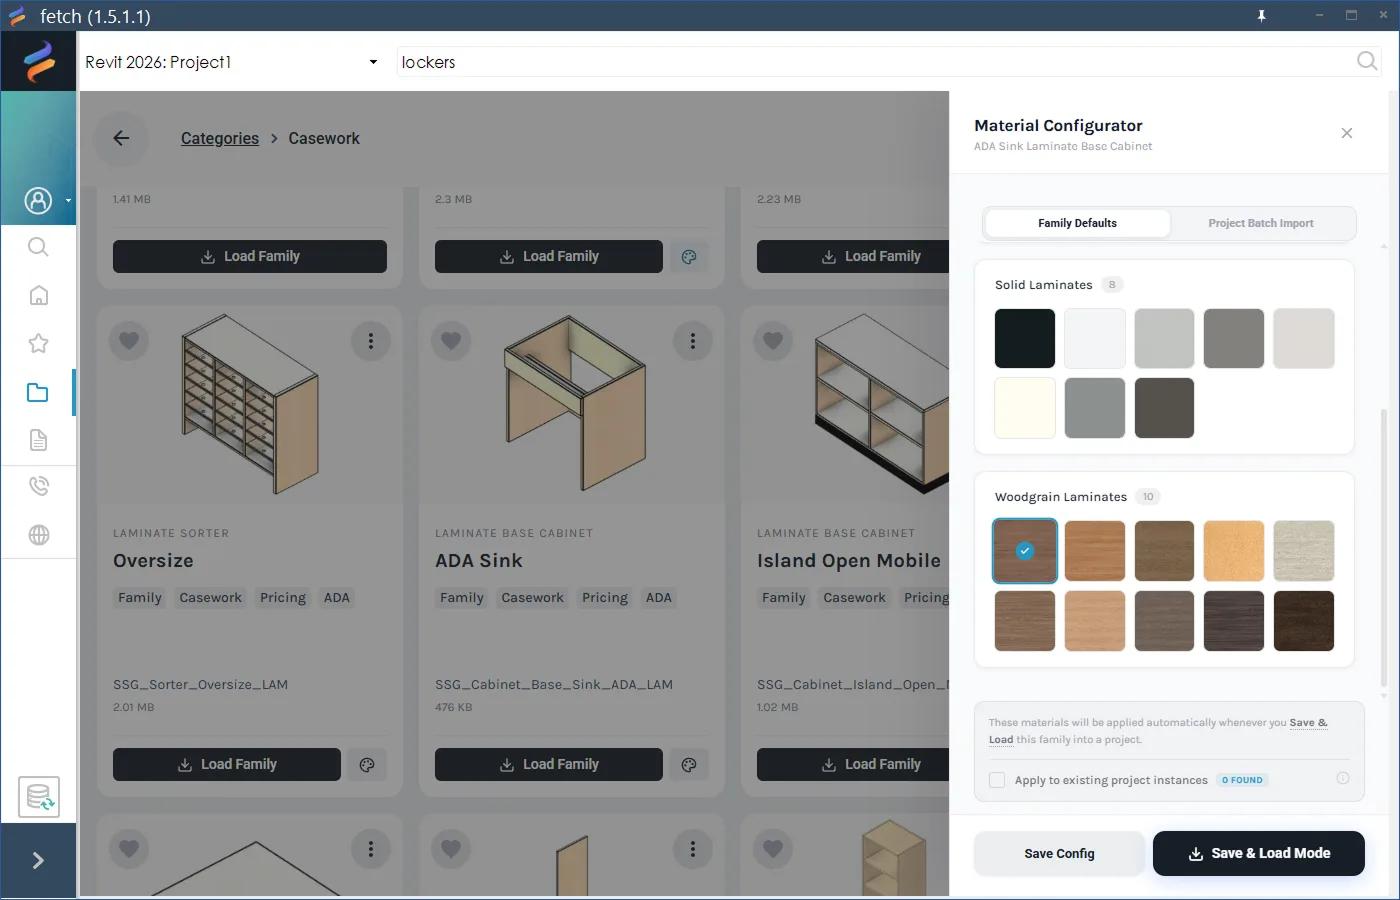Click Save & Load Mode button

click(1259, 854)
